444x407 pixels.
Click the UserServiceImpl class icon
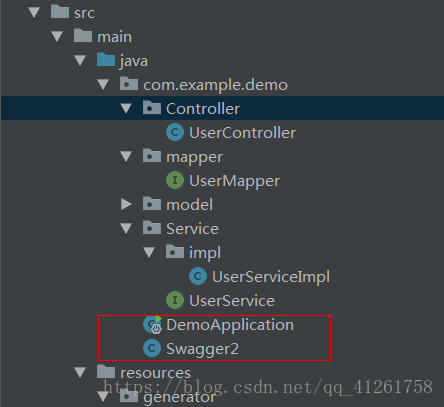click(x=198, y=276)
